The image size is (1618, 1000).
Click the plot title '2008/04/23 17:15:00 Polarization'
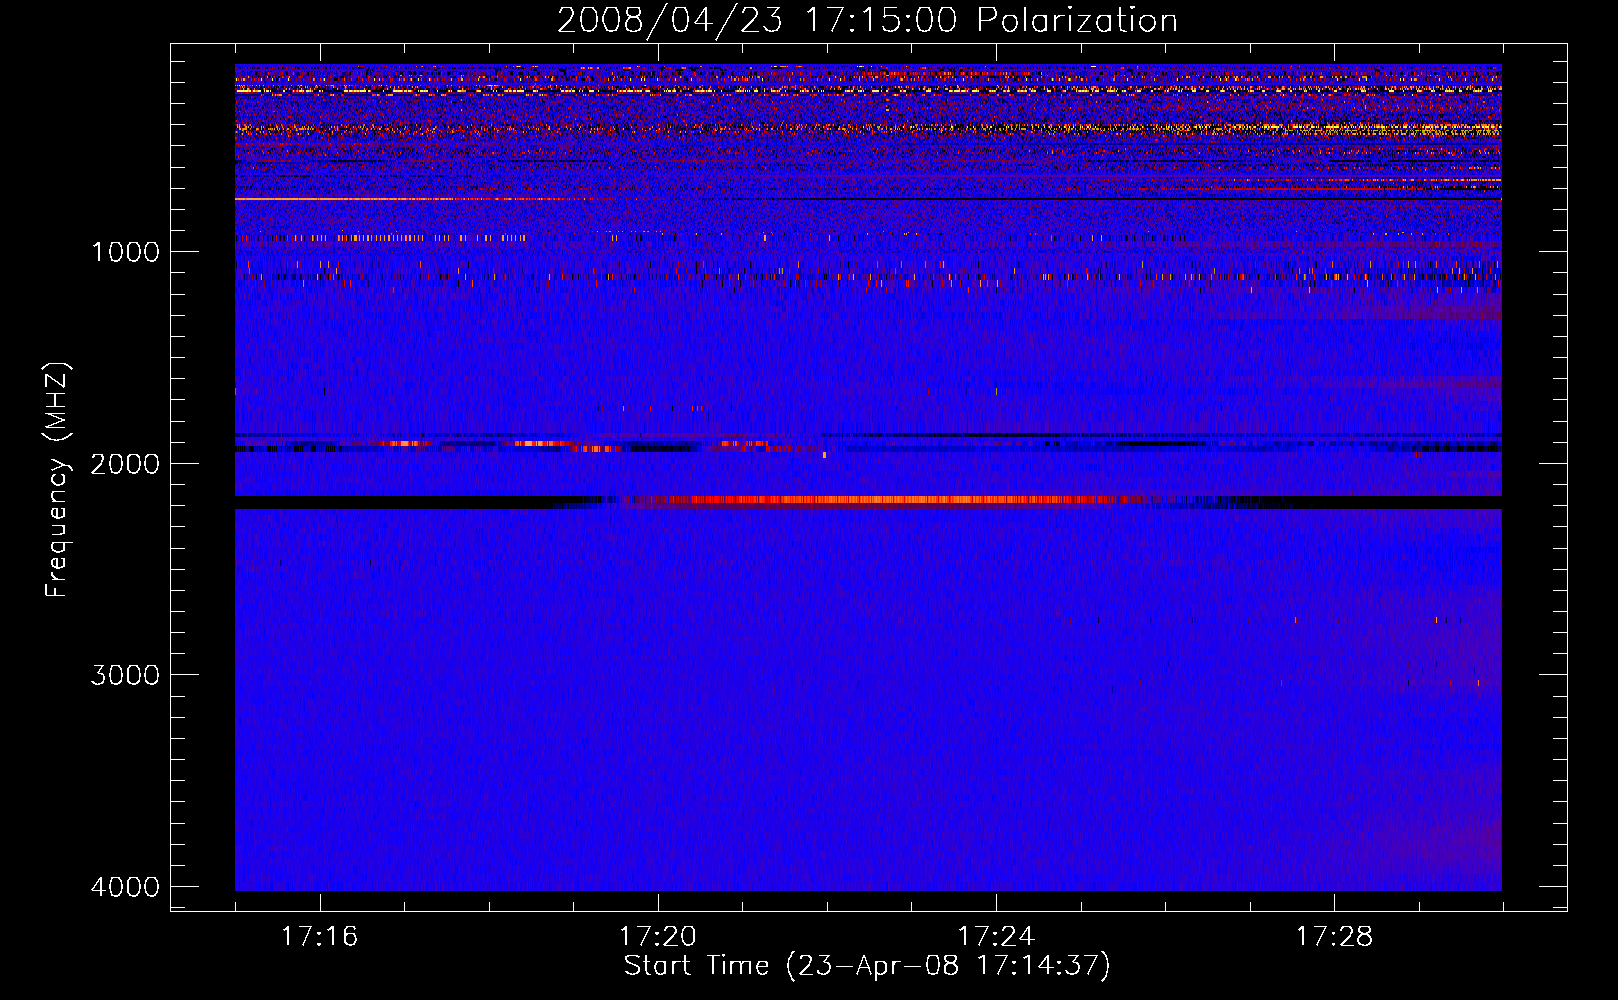(x=867, y=20)
